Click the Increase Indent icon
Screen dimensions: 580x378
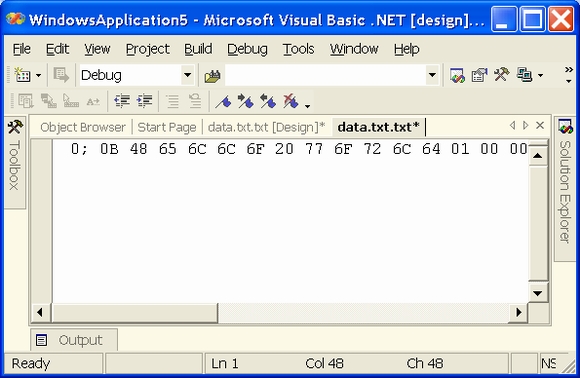(x=145, y=101)
